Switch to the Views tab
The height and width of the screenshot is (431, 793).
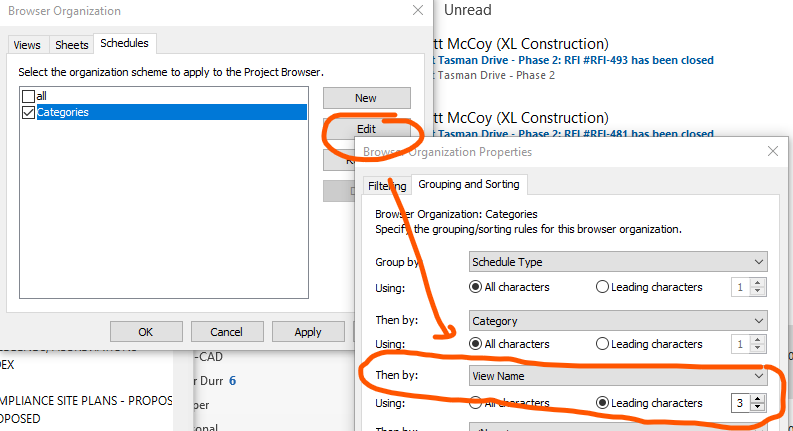[27, 45]
